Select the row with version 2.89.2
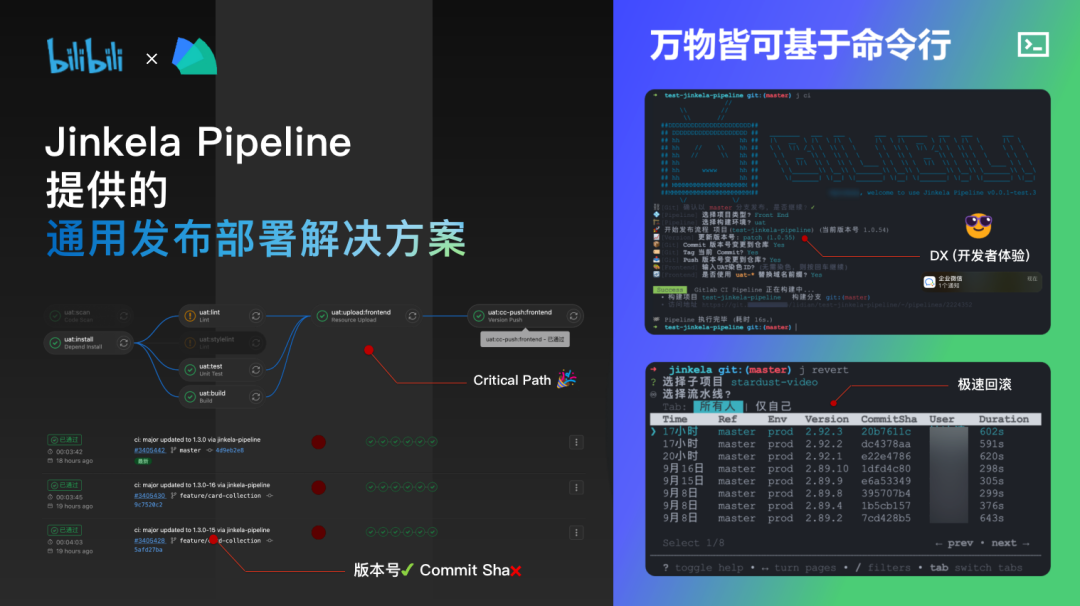 click(846, 519)
